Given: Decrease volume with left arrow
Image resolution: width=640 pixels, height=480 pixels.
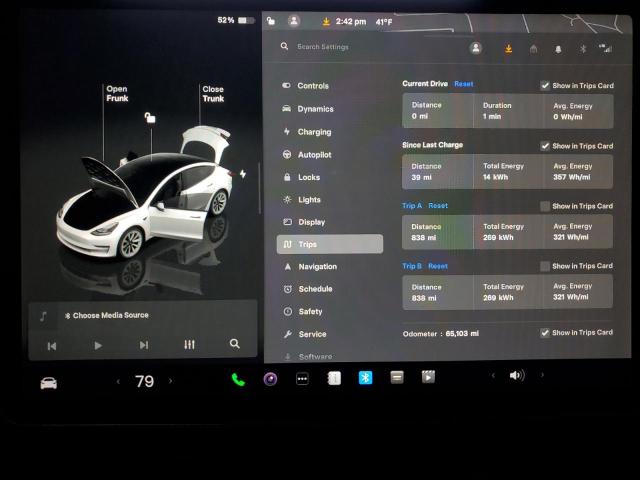Looking at the screenshot, I should coord(493,375).
